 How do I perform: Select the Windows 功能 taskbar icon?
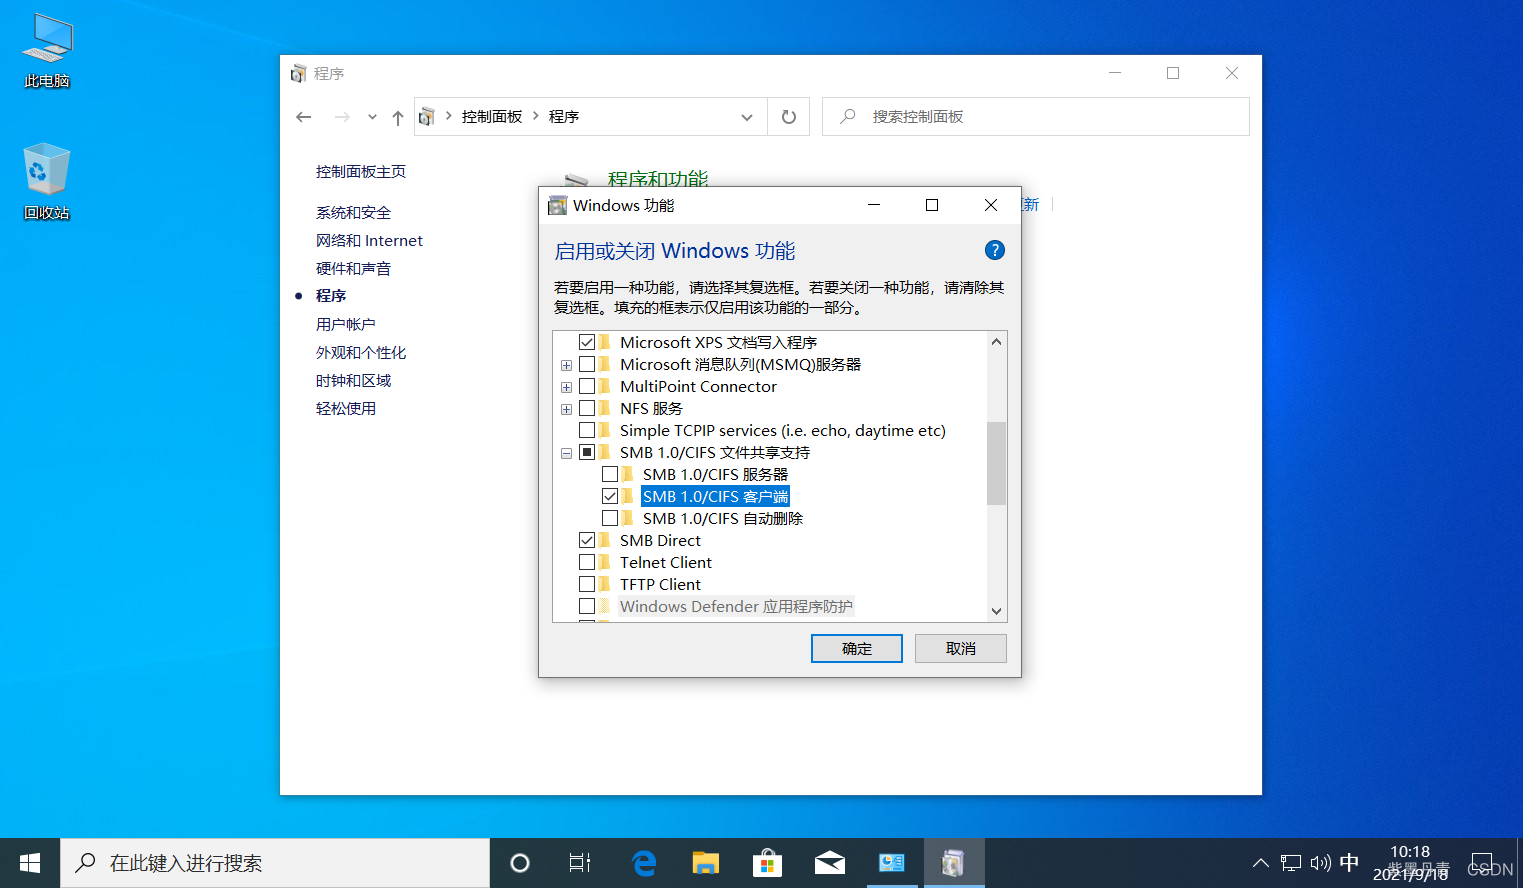coord(953,863)
